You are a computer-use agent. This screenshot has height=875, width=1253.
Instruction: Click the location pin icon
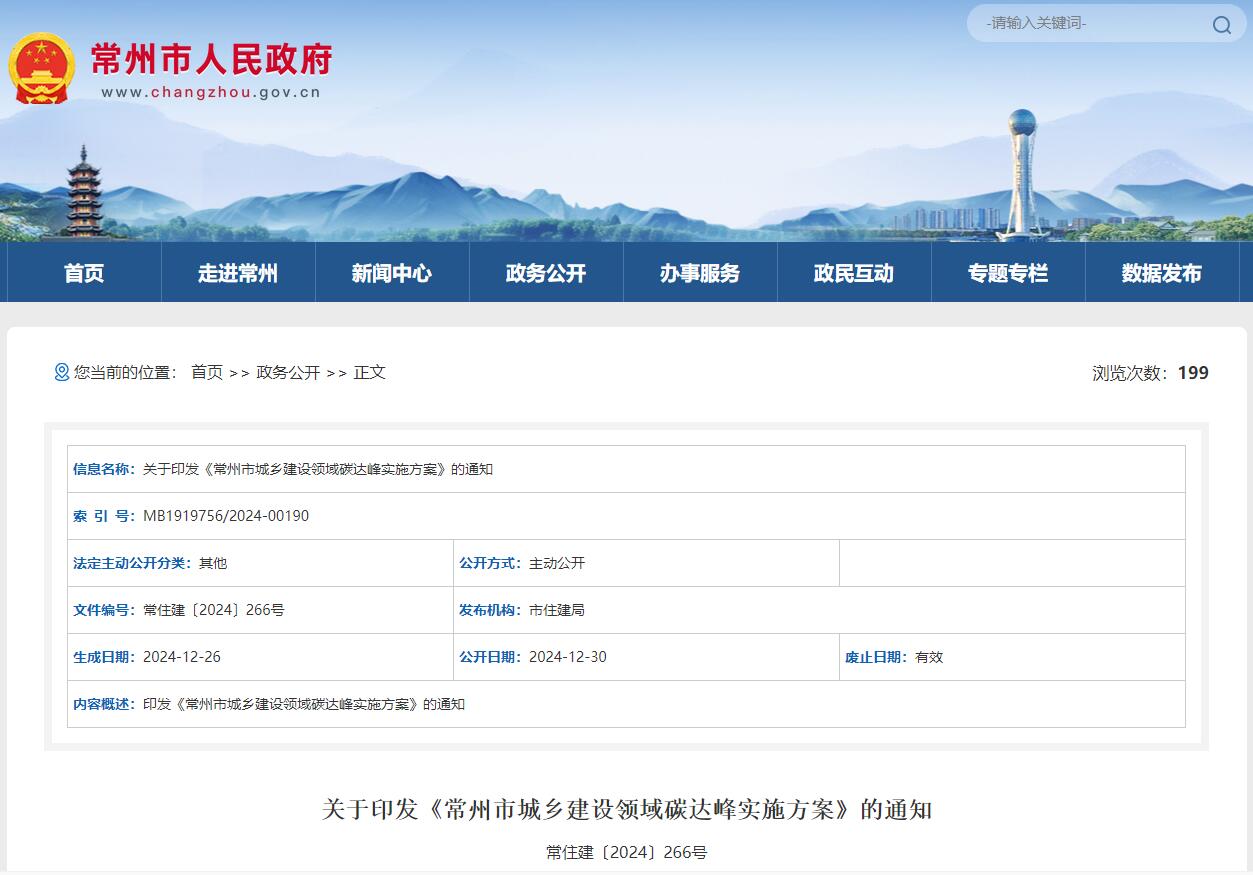point(61,372)
